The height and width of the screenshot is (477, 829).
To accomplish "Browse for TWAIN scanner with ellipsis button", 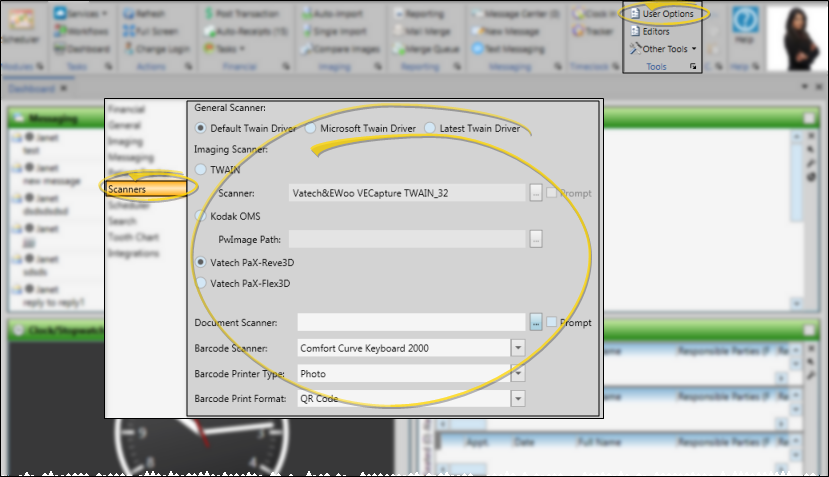I will [536, 193].
